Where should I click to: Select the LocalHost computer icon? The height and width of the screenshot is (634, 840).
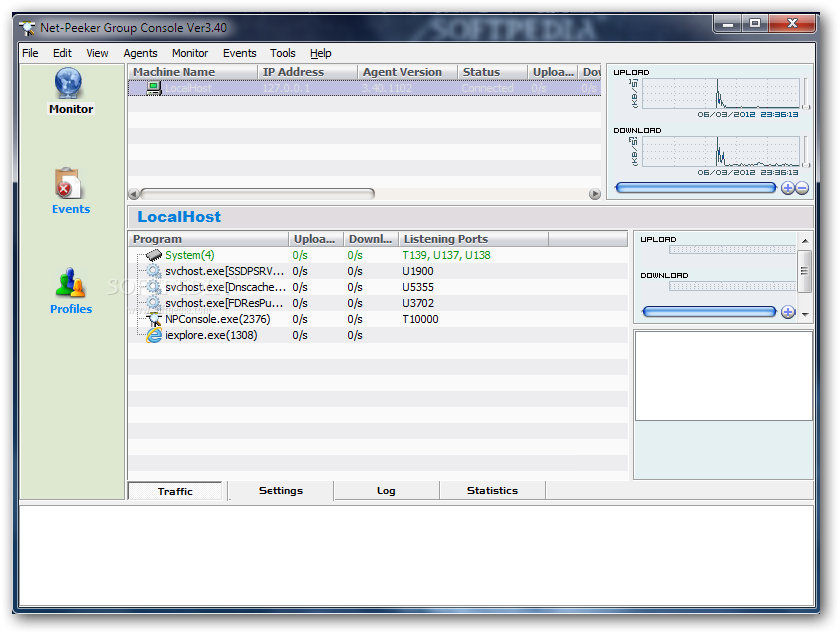(x=154, y=88)
